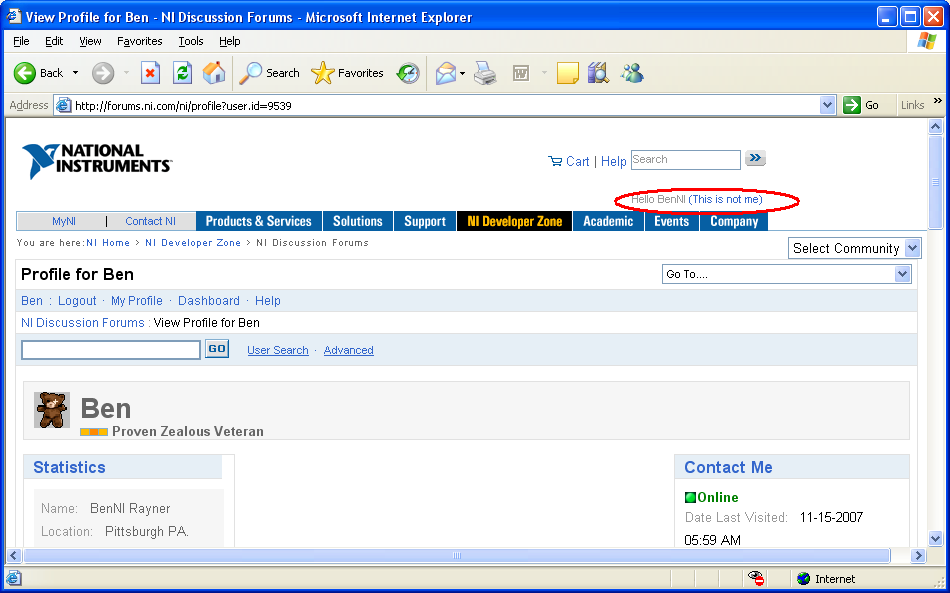950x593 pixels.
Task: Open the Favorites menu
Action: pyautogui.click(x=139, y=41)
